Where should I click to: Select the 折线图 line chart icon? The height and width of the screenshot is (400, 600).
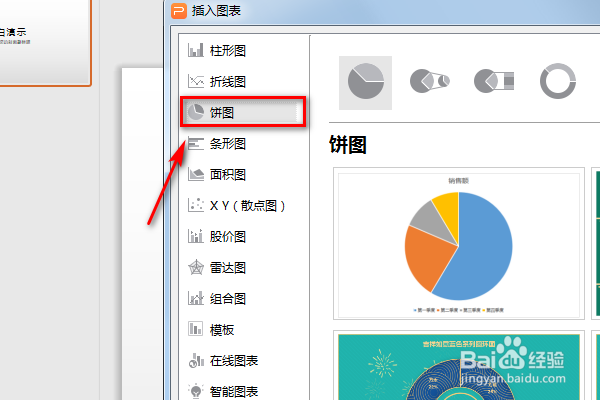196,81
